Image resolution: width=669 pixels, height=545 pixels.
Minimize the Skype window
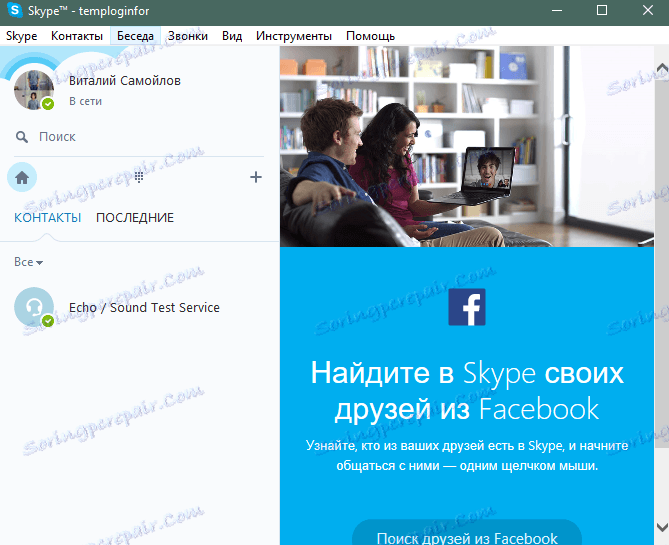[x=556, y=10]
